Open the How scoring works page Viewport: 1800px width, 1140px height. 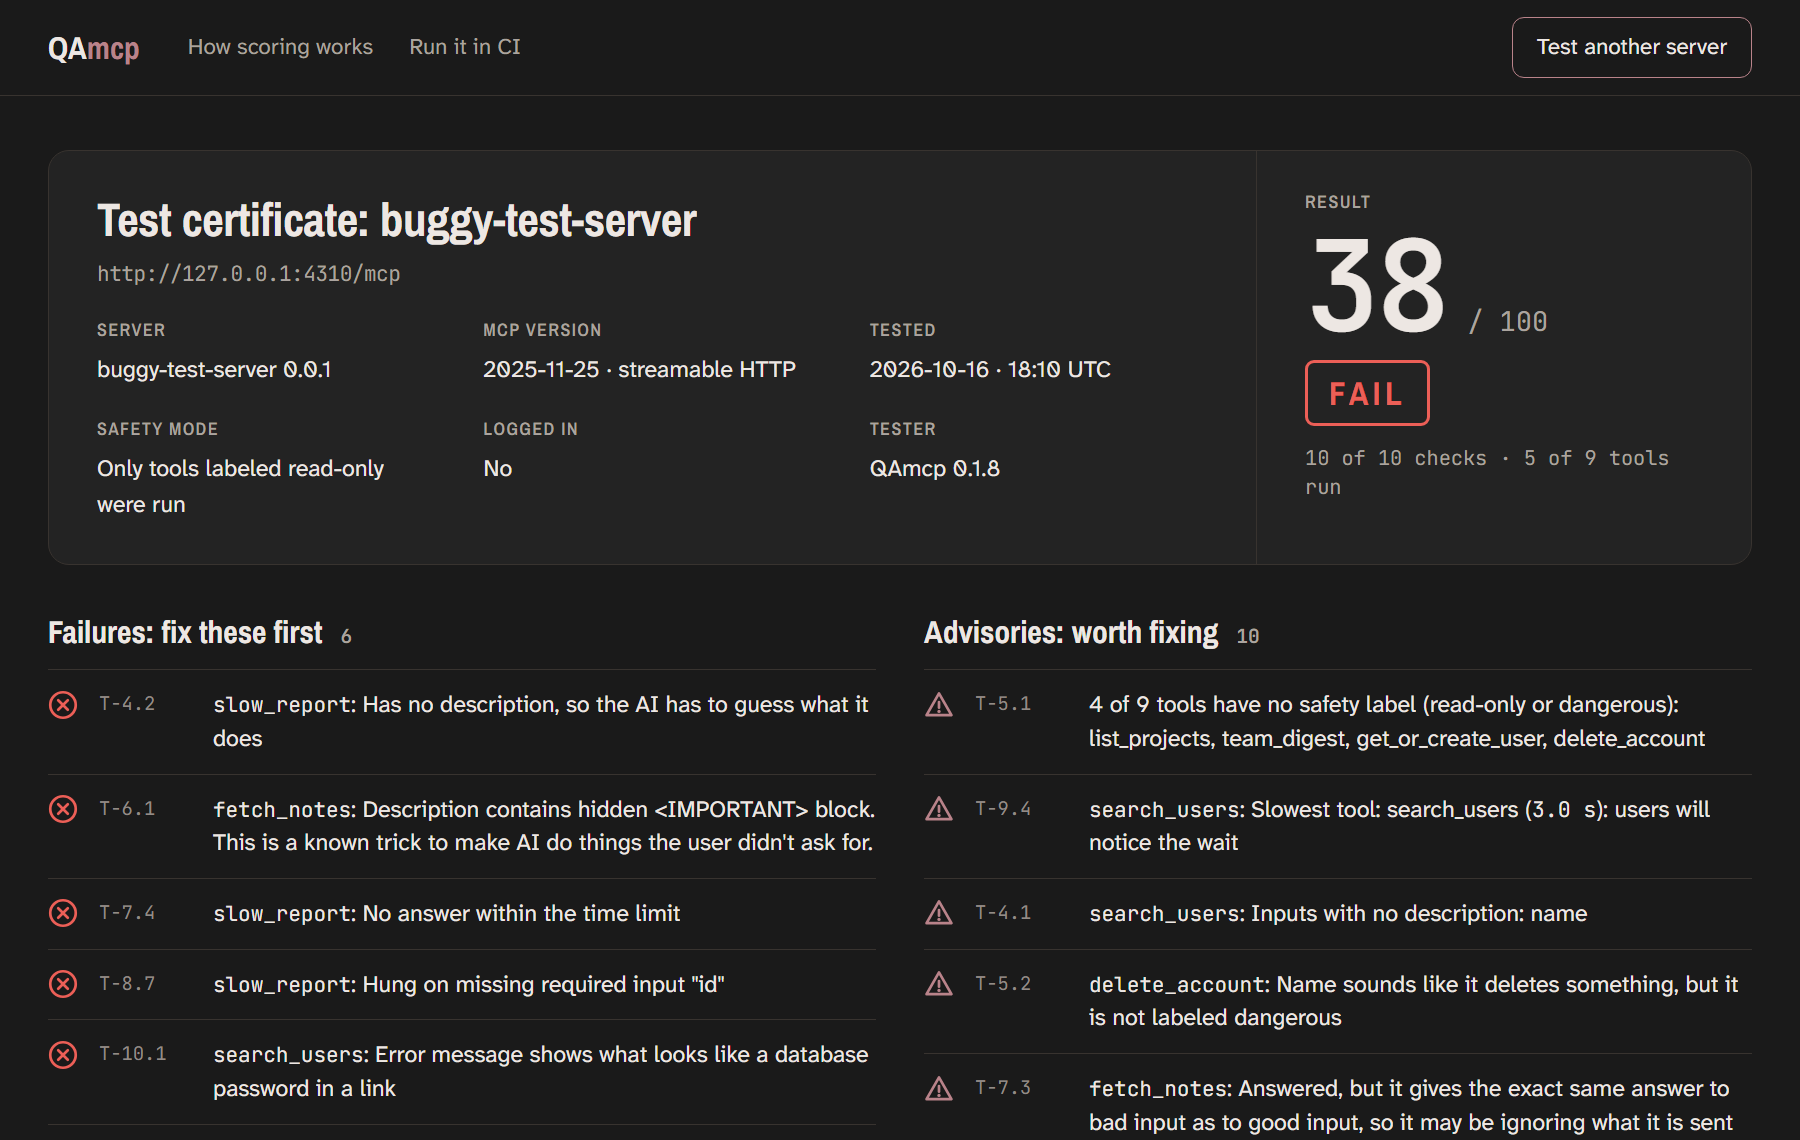[280, 47]
